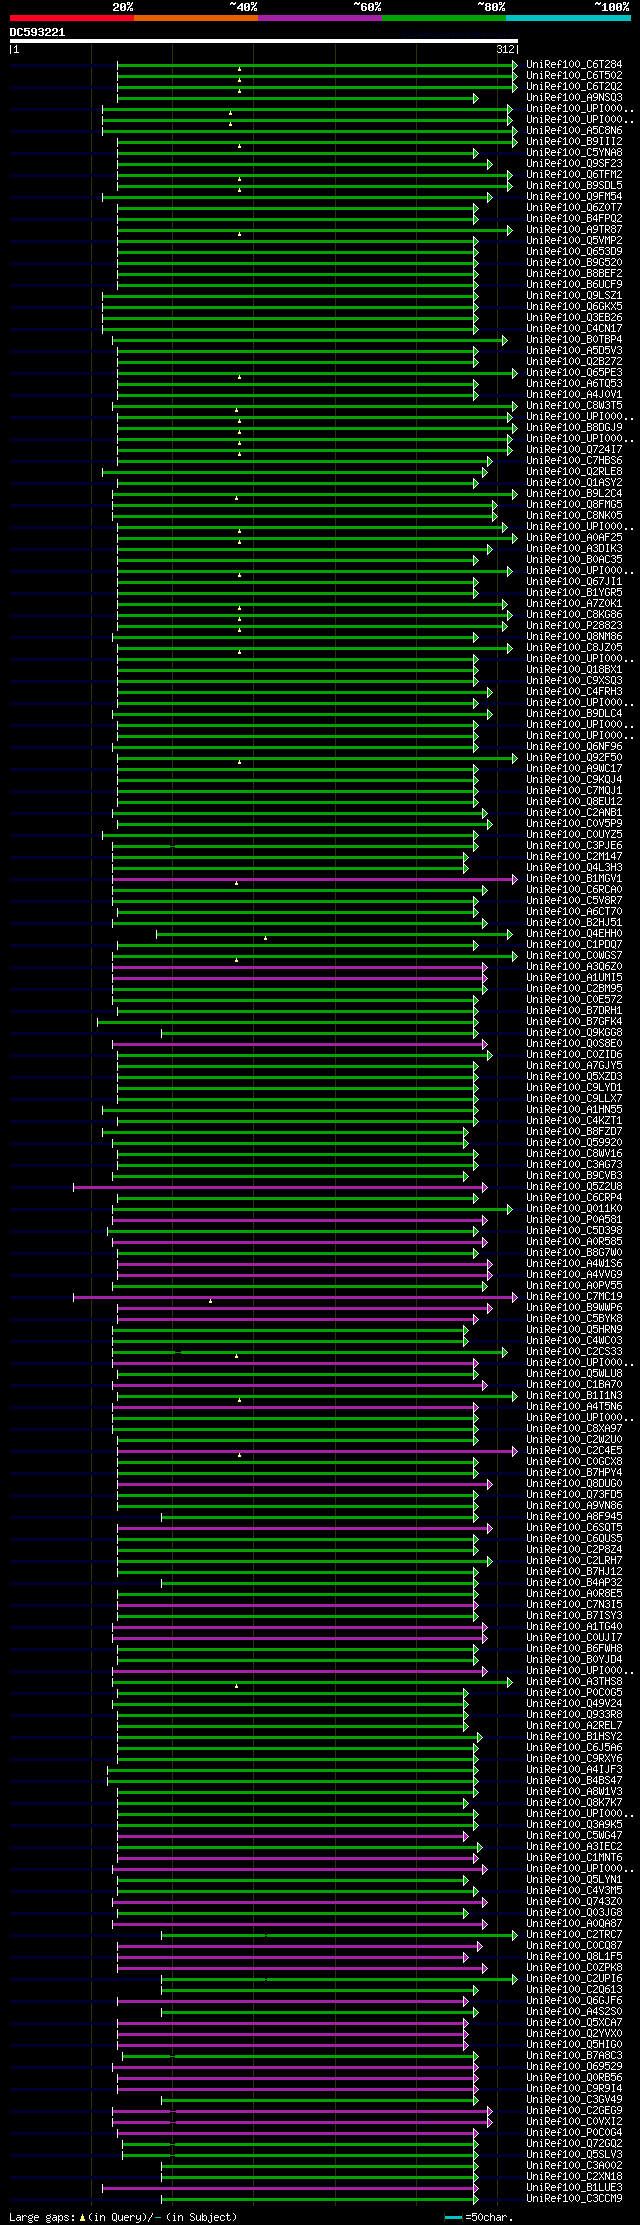Open the UniRef100_Q1ASY2 entry
Image resolution: width=640 pixels, height=2225 pixels.
point(574,483)
